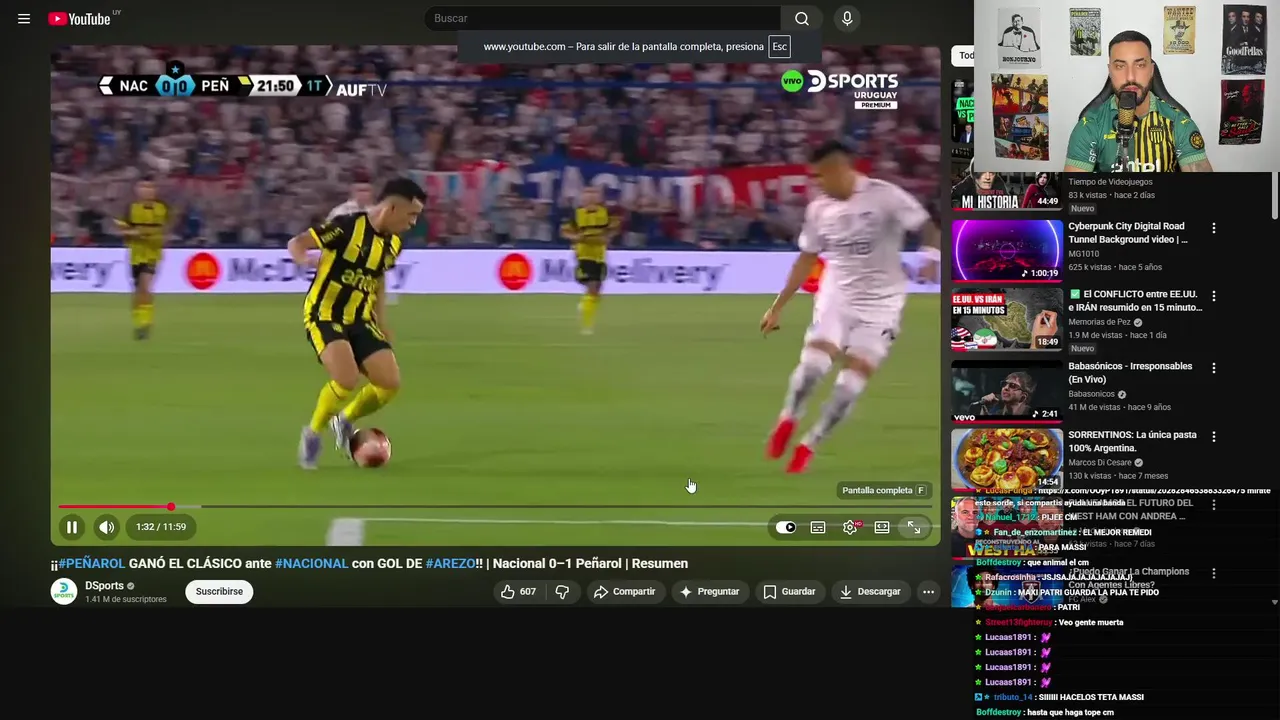Open the Tiempo de Videojuegos channel name
The image size is (1280, 720).
click(x=1110, y=182)
